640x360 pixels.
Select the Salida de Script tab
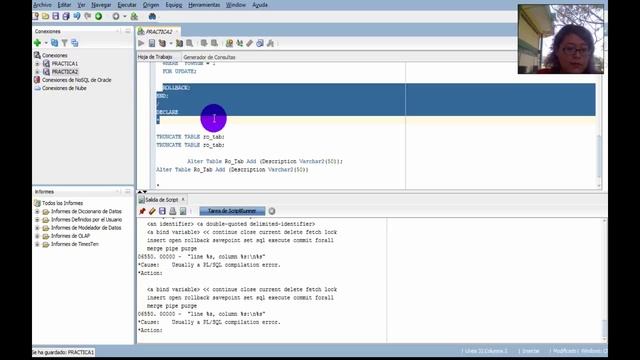coord(162,200)
